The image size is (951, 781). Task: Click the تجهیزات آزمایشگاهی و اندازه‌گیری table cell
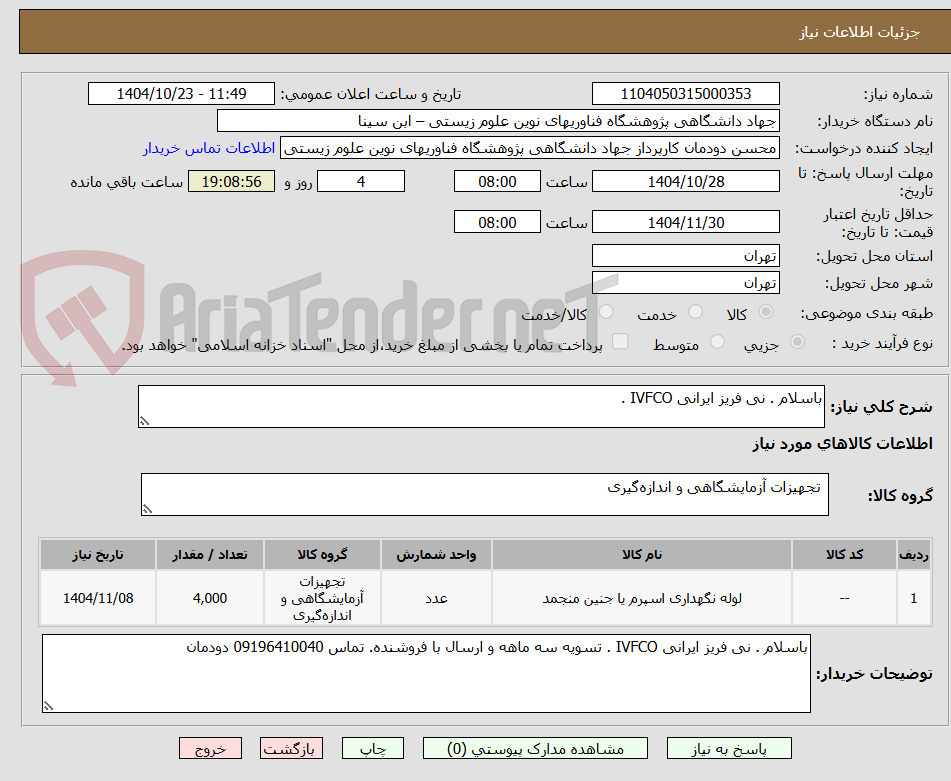pos(322,598)
